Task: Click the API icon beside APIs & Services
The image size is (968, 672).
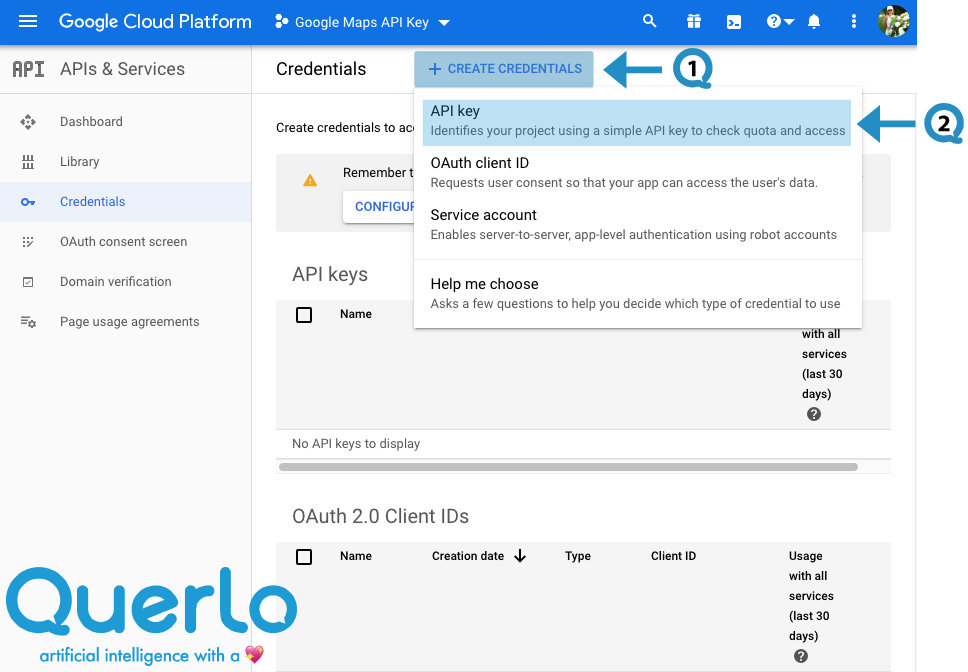Action: point(28,69)
